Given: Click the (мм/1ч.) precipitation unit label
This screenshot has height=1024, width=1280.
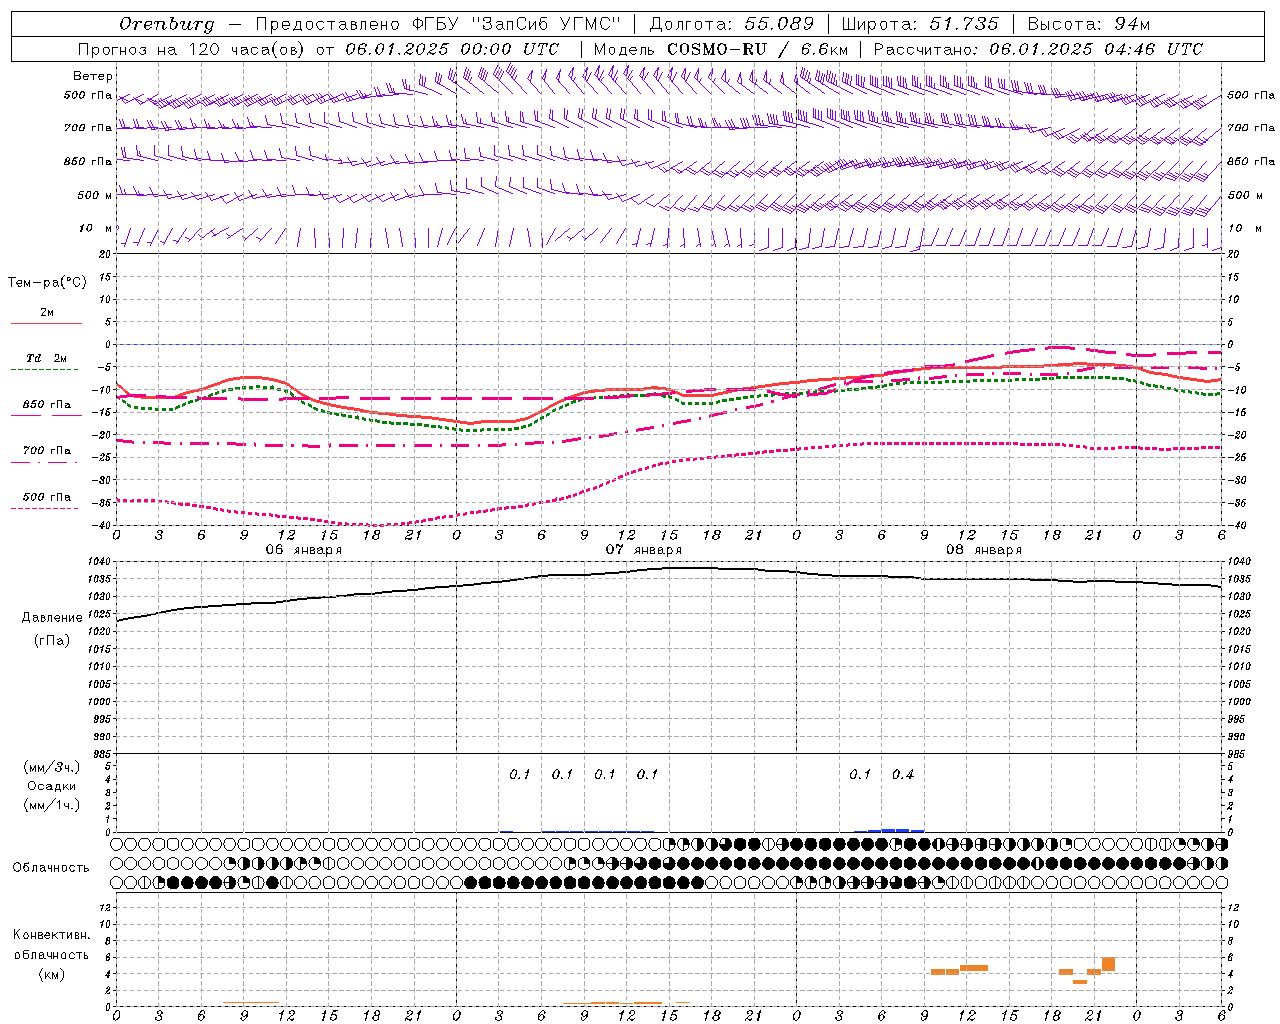Looking at the screenshot, I should (x=52, y=805).
